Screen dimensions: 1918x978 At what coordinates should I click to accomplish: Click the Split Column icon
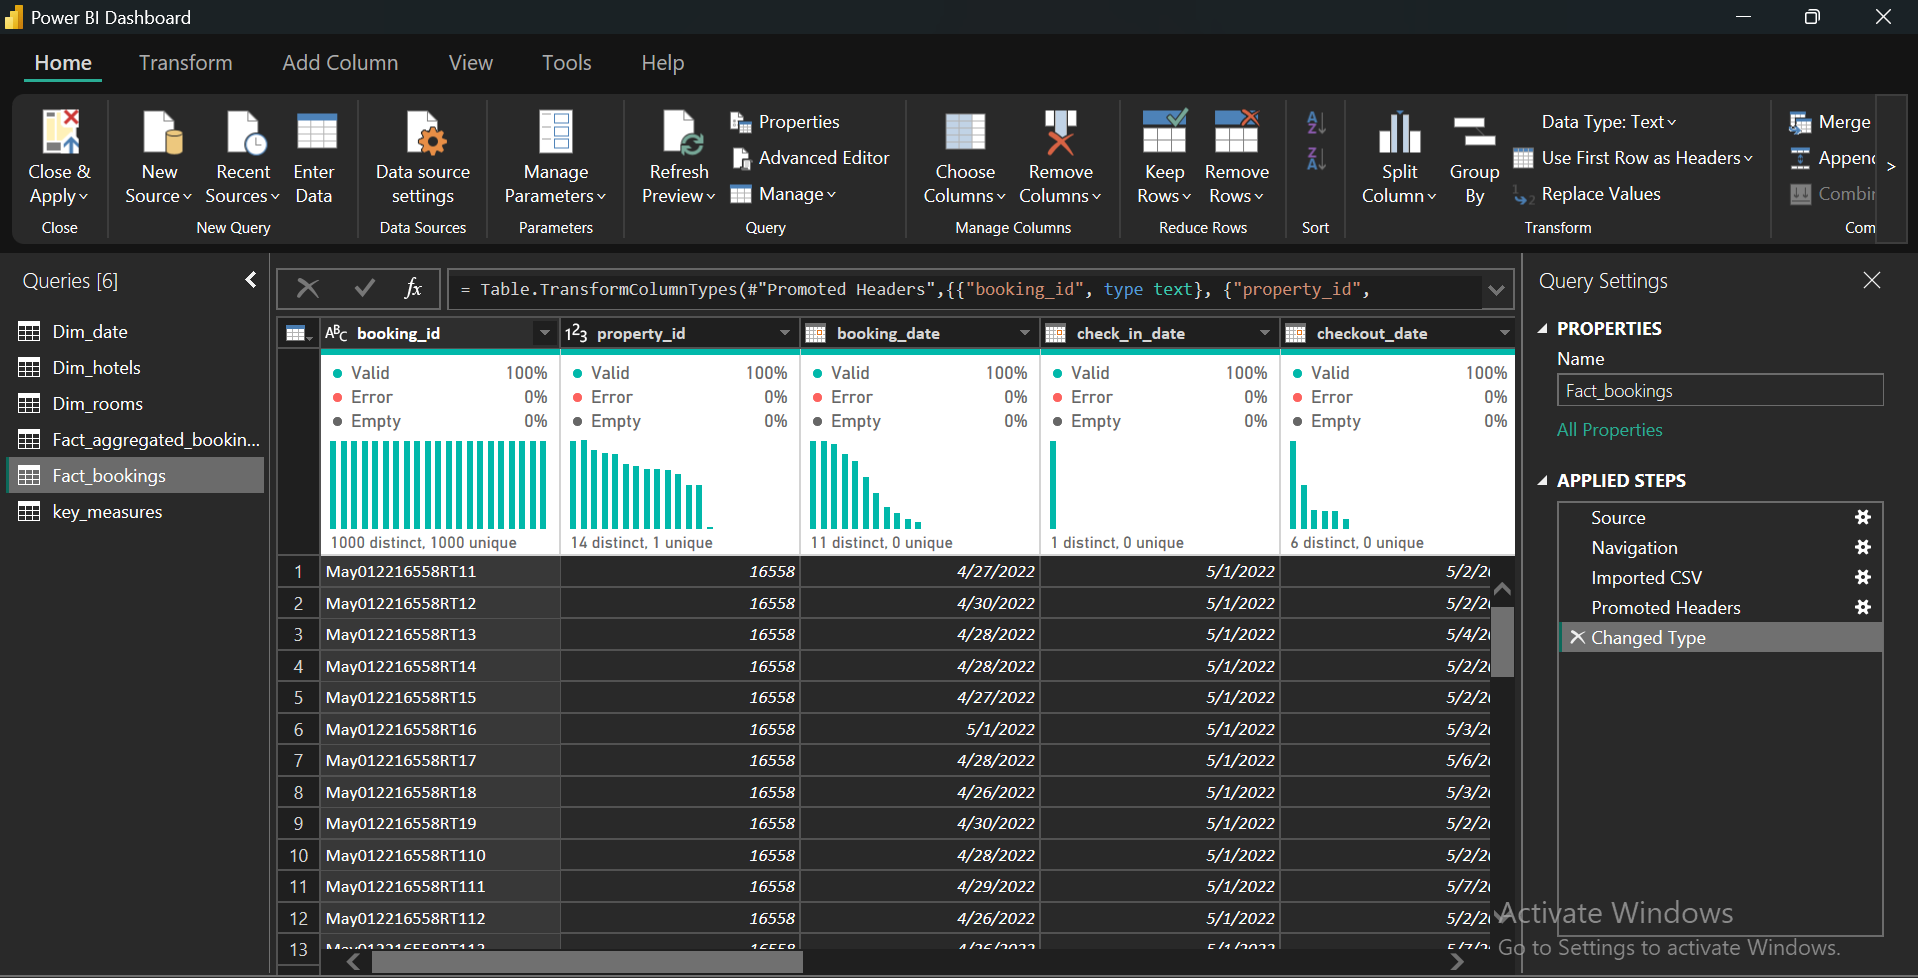coord(1399,132)
